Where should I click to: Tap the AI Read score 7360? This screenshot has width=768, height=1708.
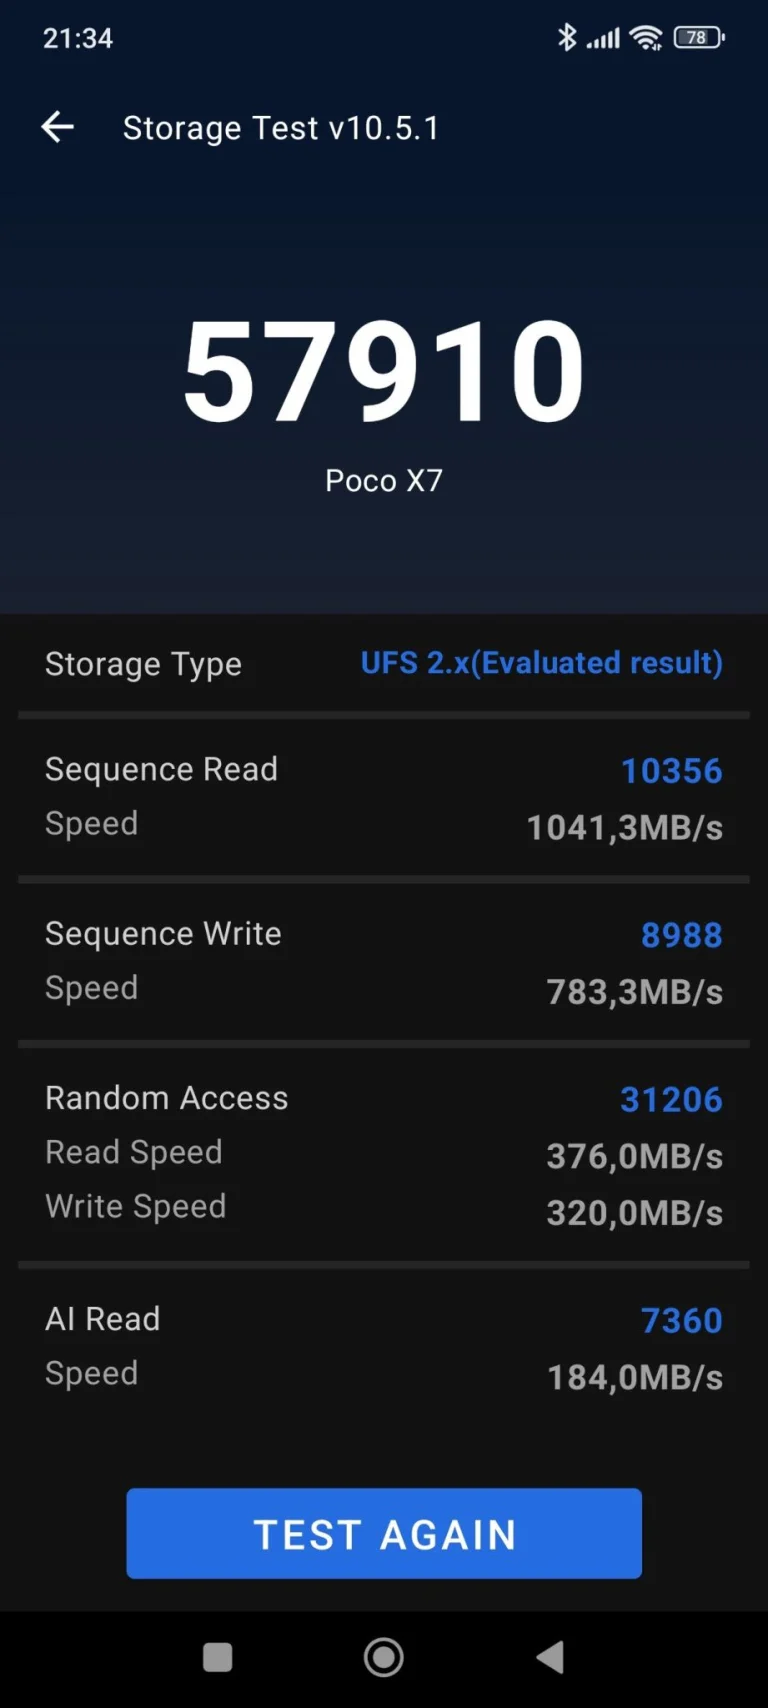tap(681, 1320)
